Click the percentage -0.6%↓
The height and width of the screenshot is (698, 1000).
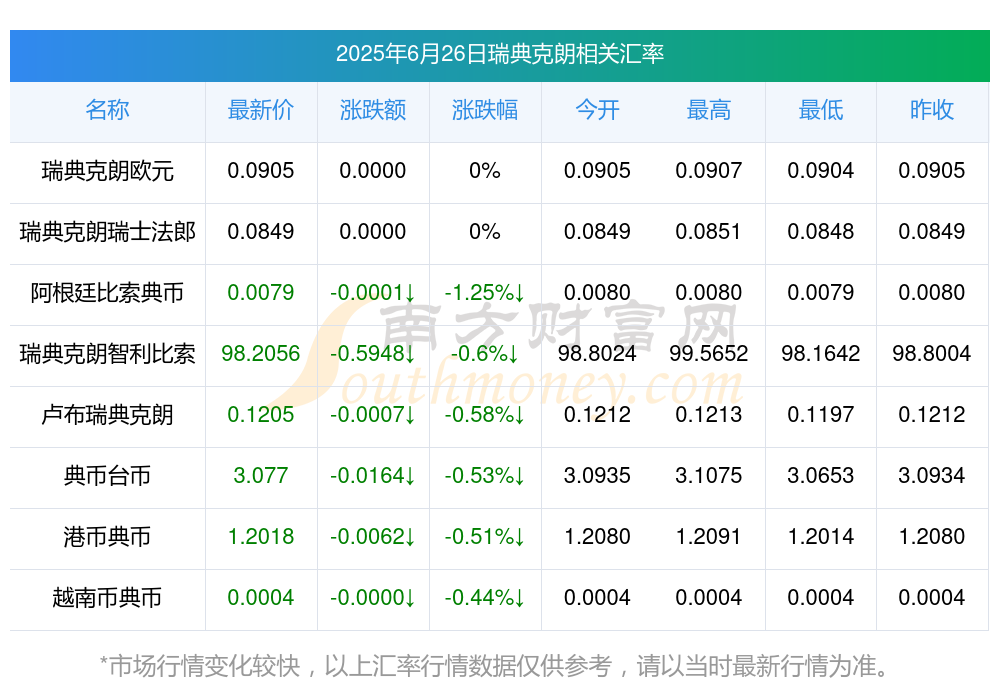click(485, 353)
